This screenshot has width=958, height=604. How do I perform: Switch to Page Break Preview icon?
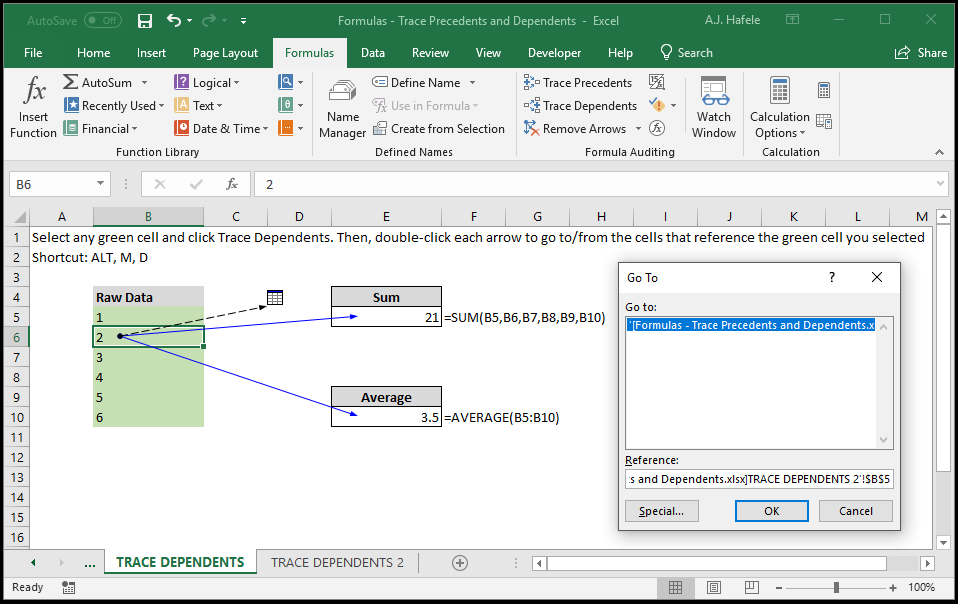(x=751, y=588)
